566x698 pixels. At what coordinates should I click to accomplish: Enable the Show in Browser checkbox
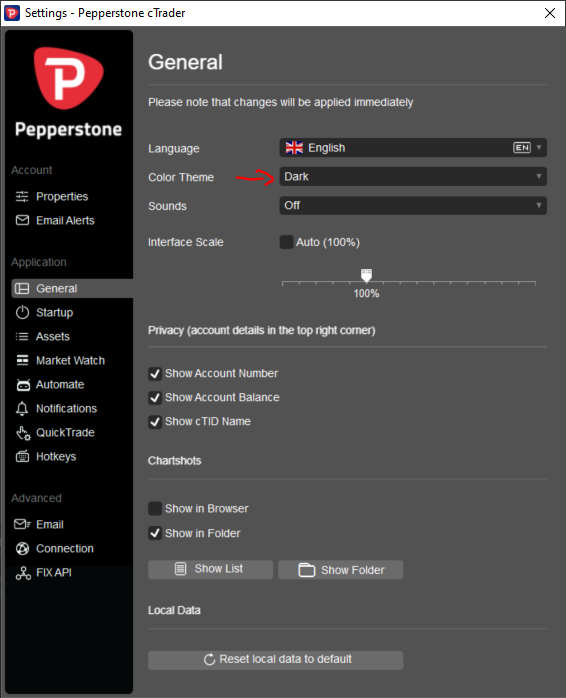coord(155,508)
